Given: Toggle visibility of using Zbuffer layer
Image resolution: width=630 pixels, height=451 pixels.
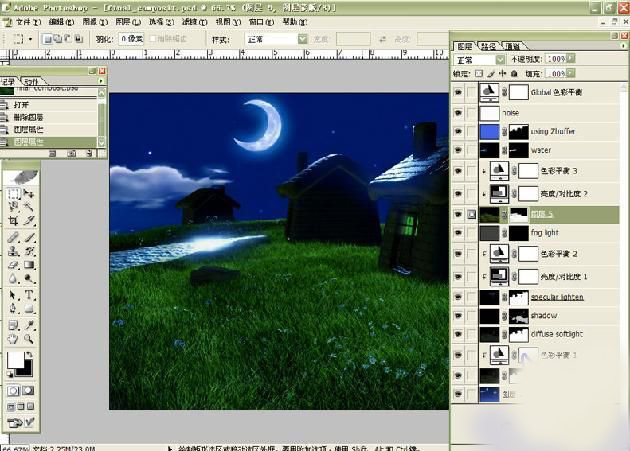Looking at the screenshot, I should [x=458, y=131].
